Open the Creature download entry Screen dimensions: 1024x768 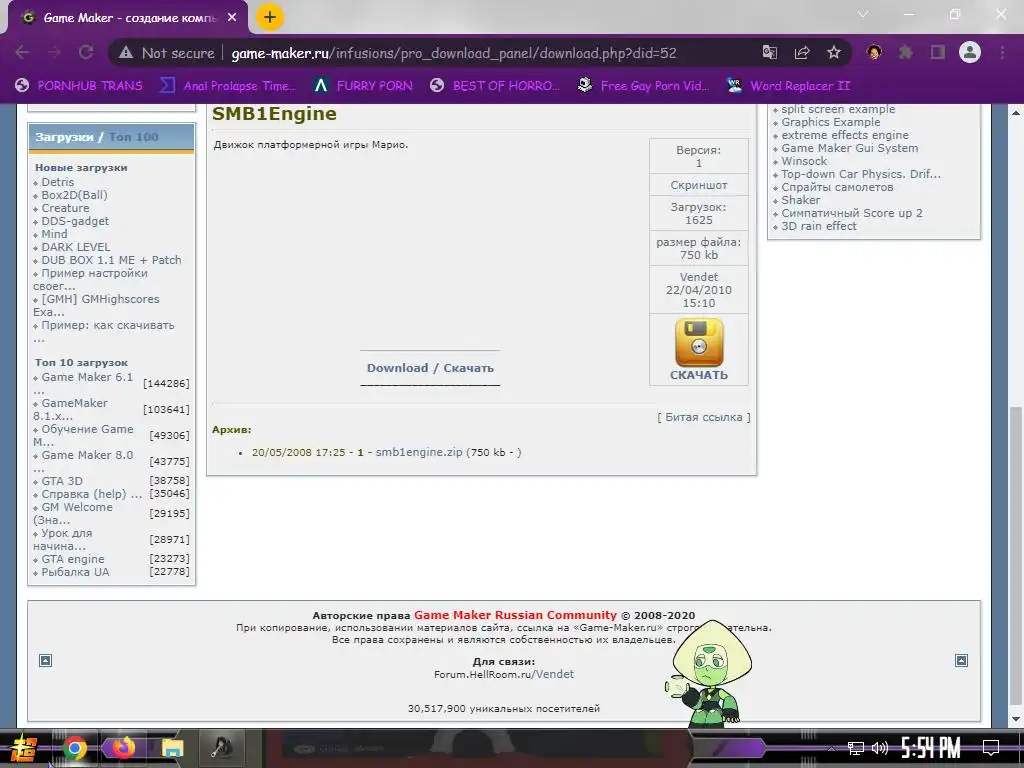65,208
